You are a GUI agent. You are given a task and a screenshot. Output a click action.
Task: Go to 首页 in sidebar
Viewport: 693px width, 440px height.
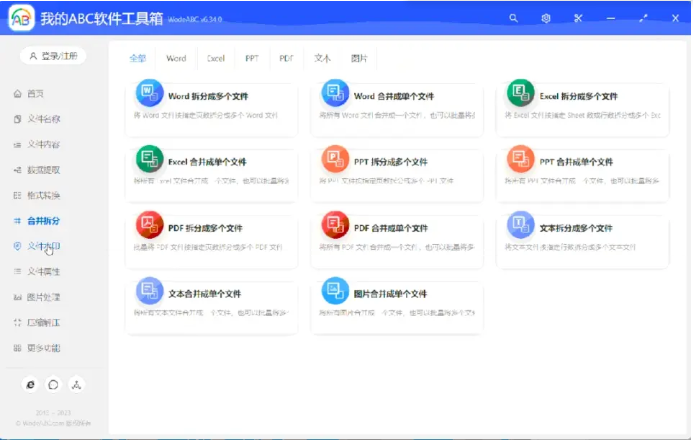(35, 94)
